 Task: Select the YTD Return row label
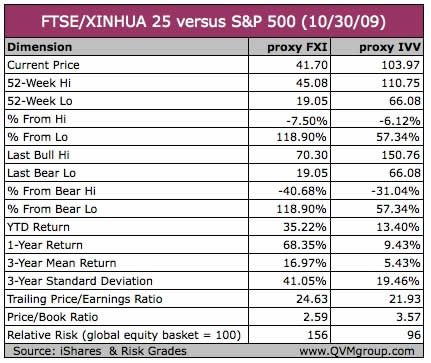(38, 227)
